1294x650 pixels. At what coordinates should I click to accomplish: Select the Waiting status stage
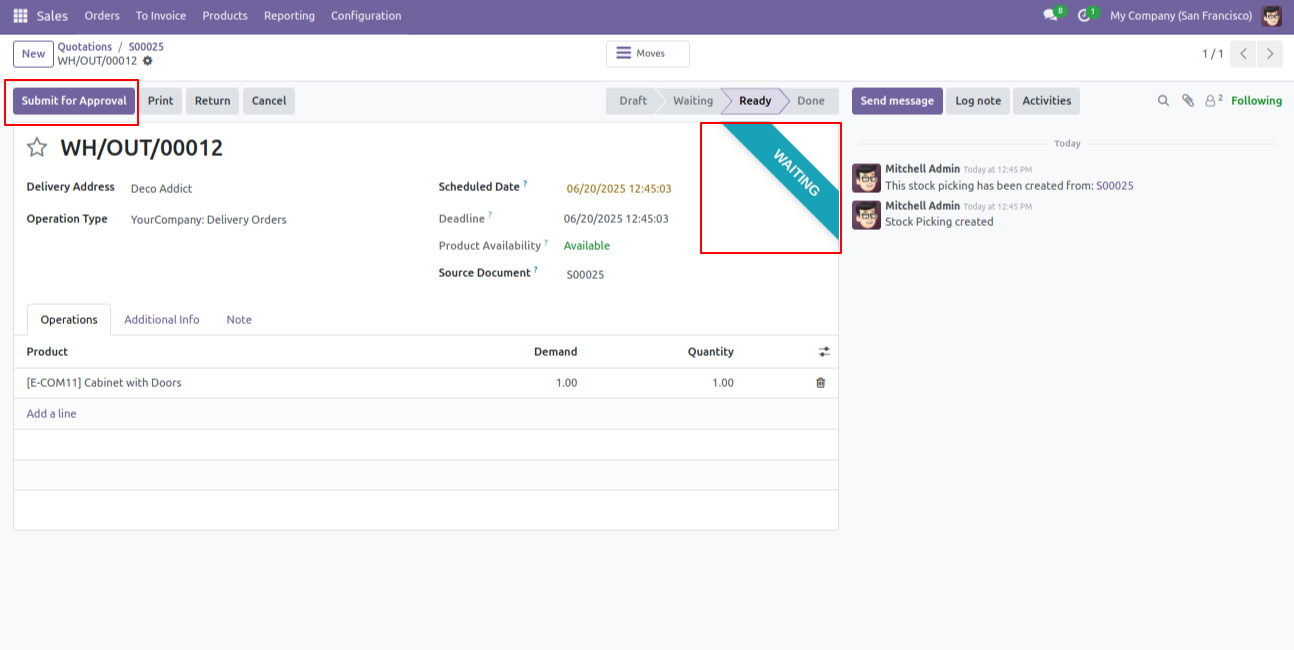coord(692,101)
